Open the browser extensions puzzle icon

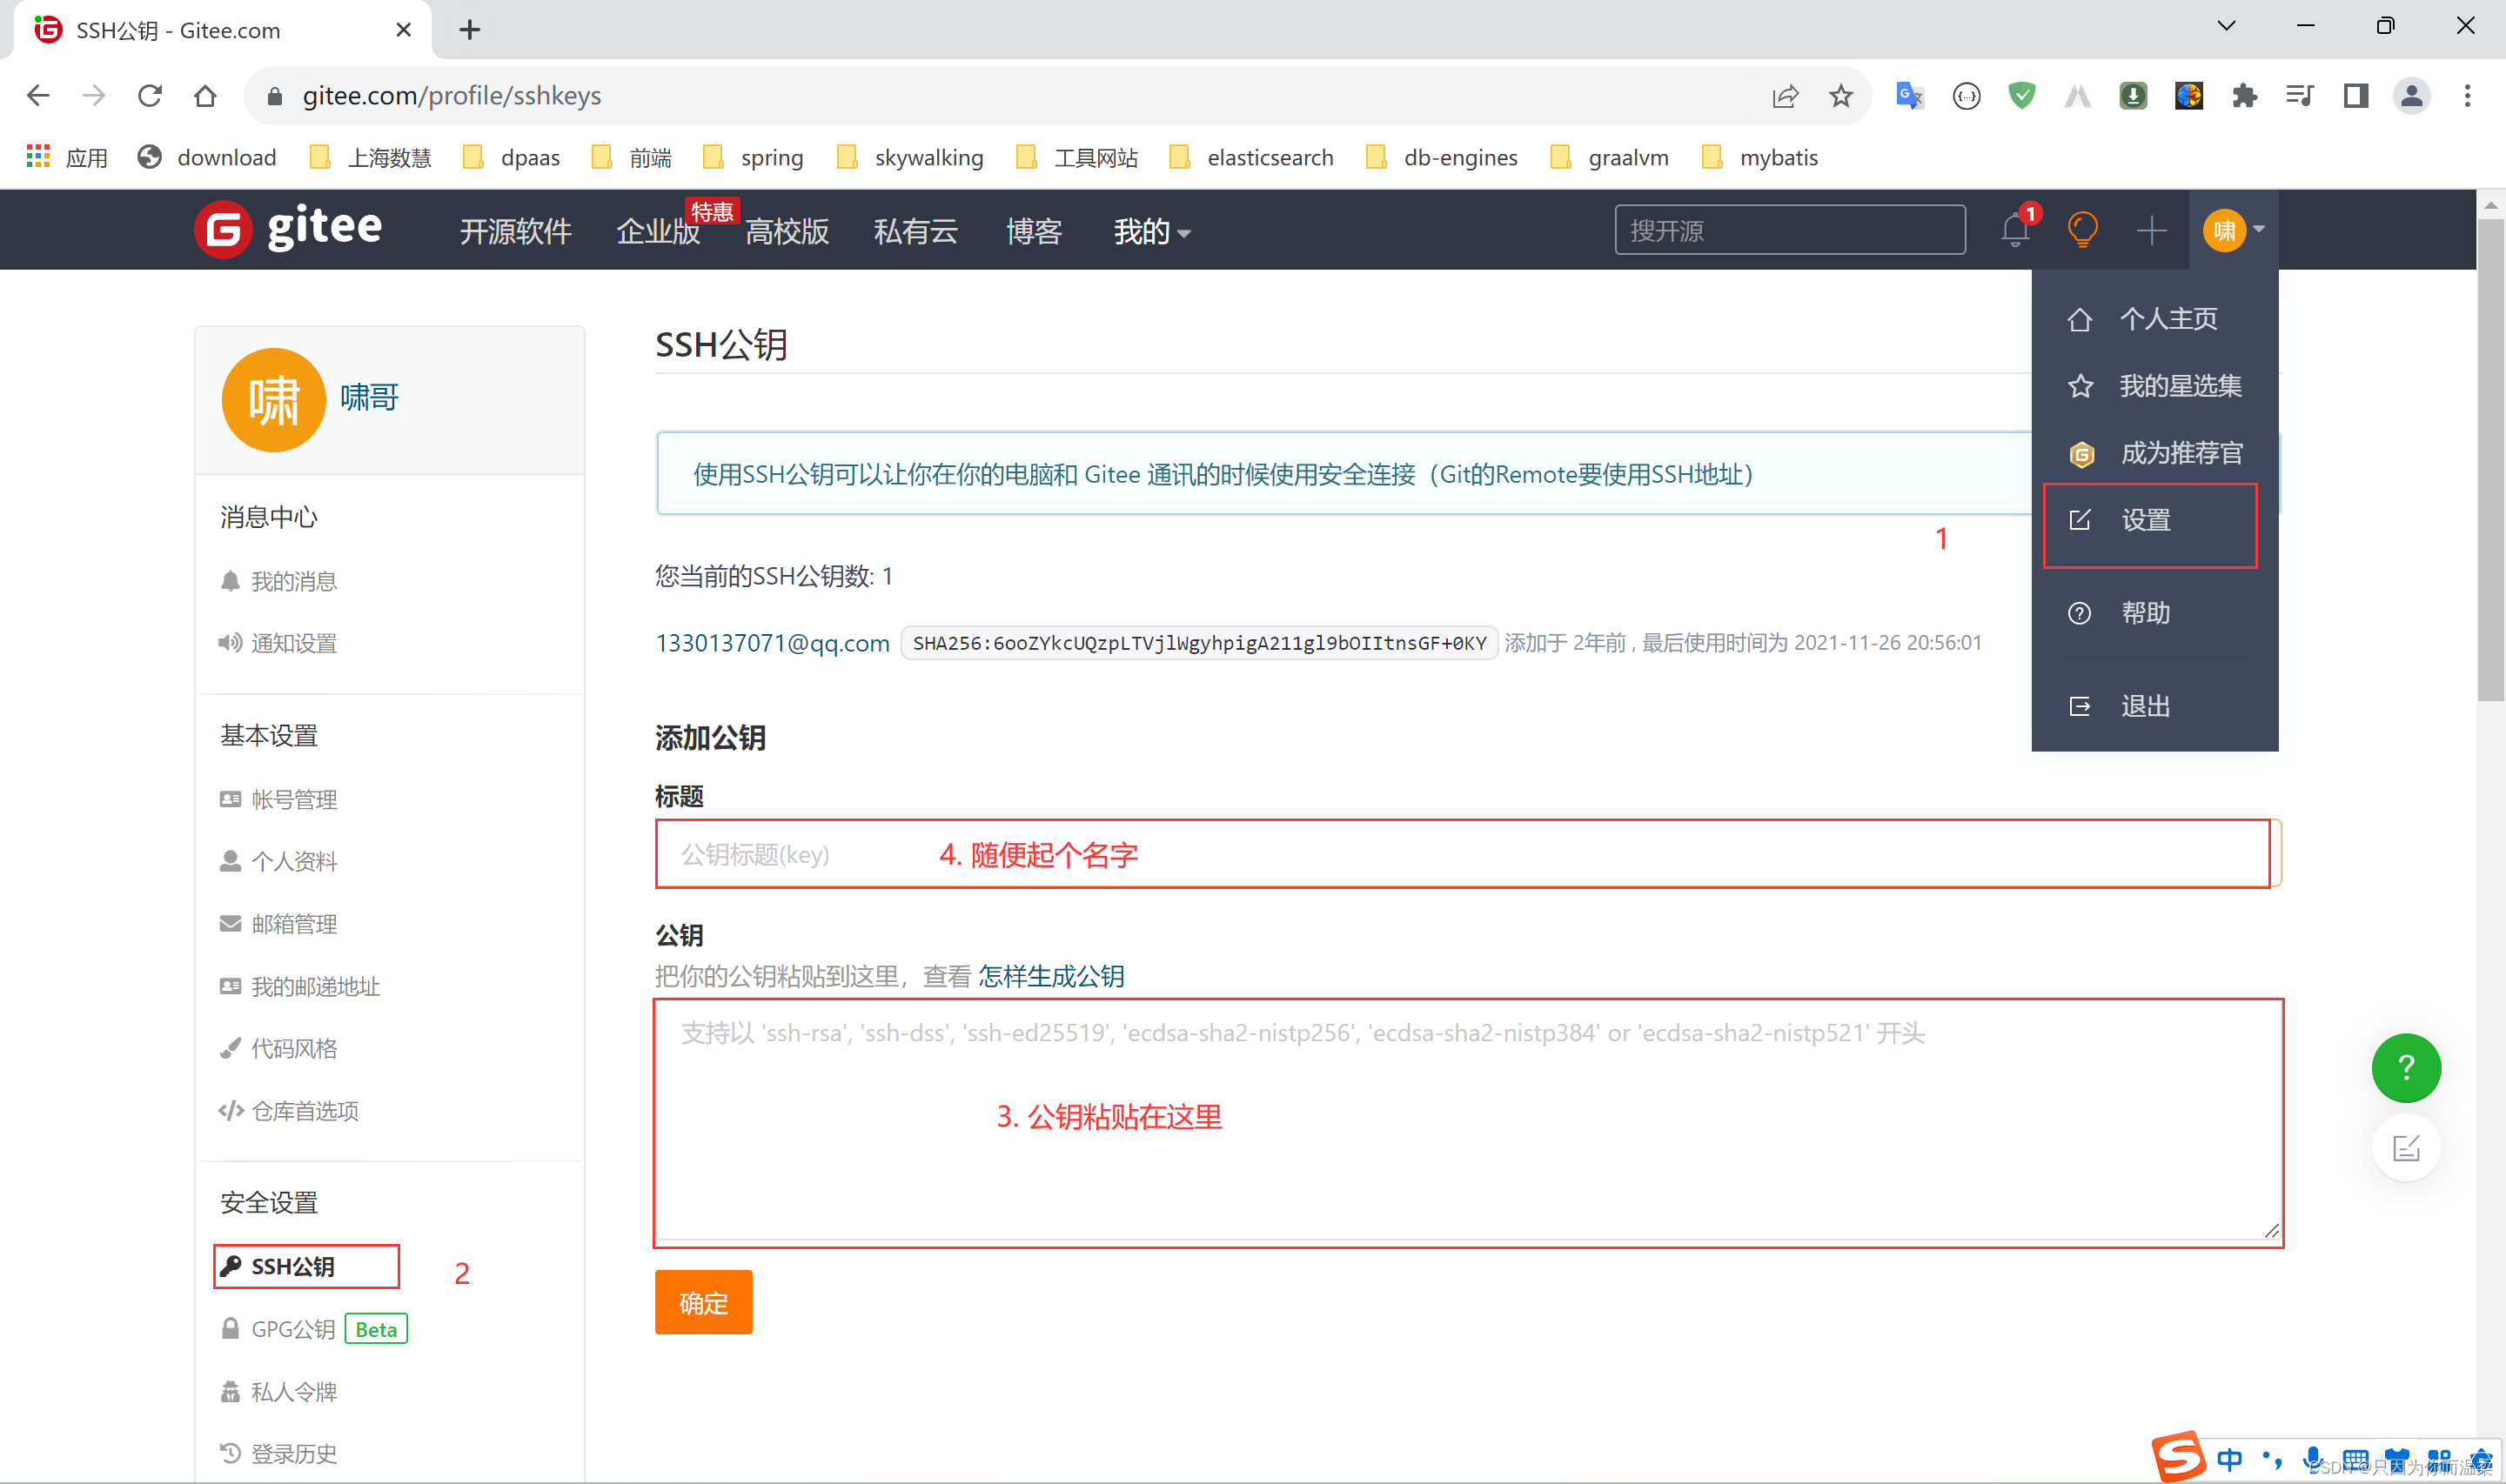click(2244, 96)
